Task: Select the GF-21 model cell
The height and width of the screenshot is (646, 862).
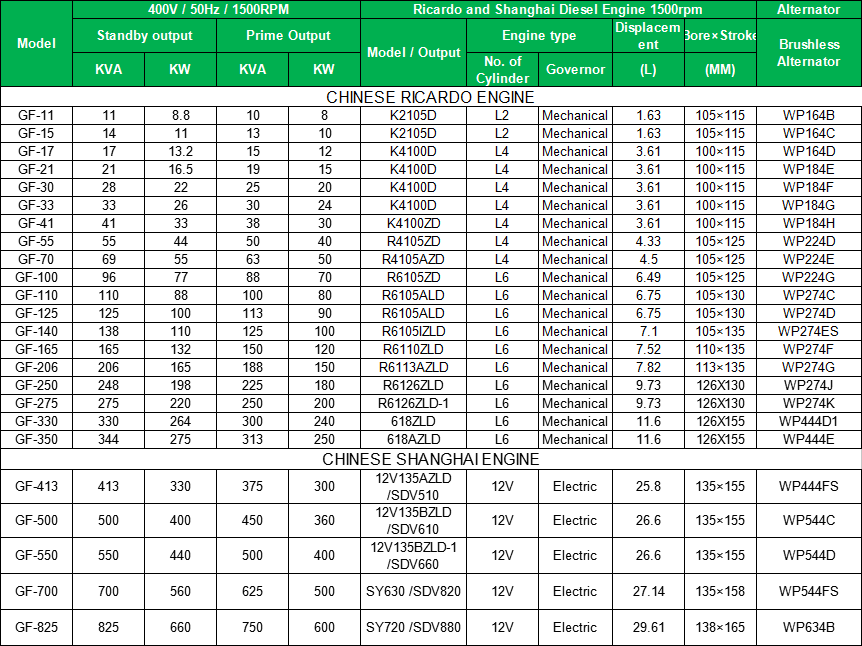Action: (x=36, y=169)
